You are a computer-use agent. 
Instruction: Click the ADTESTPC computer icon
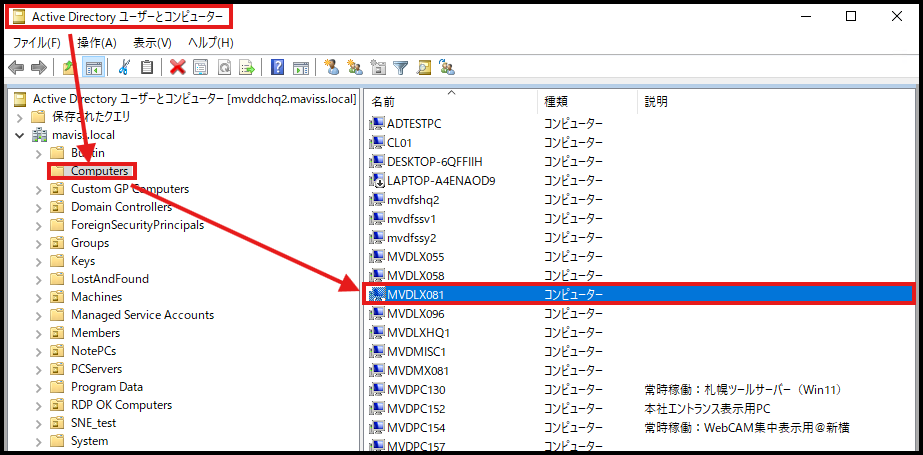coord(376,124)
